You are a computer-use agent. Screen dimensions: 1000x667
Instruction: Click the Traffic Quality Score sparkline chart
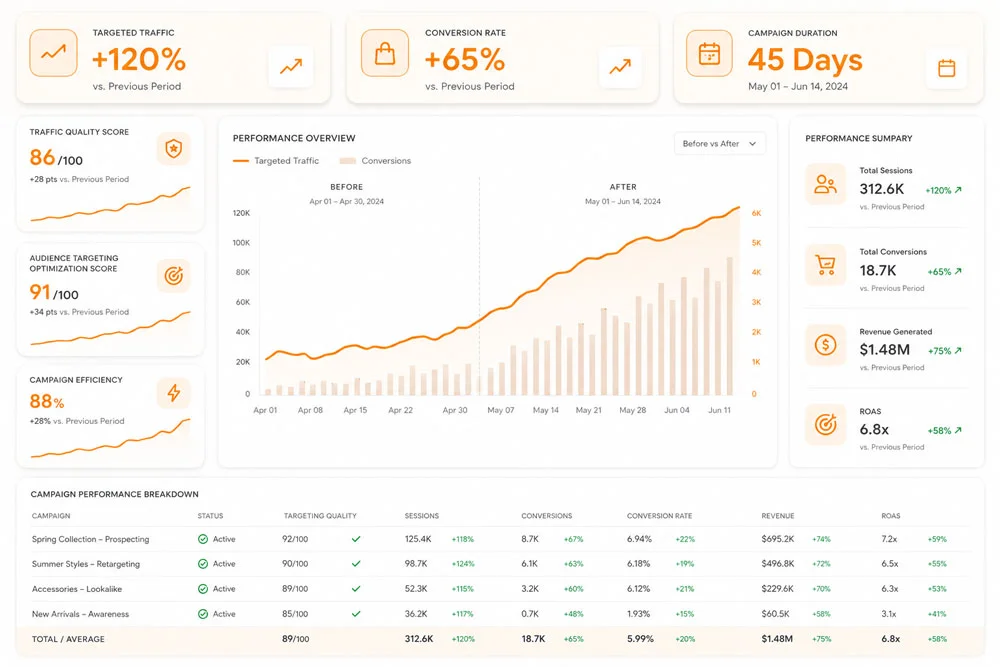pos(110,204)
